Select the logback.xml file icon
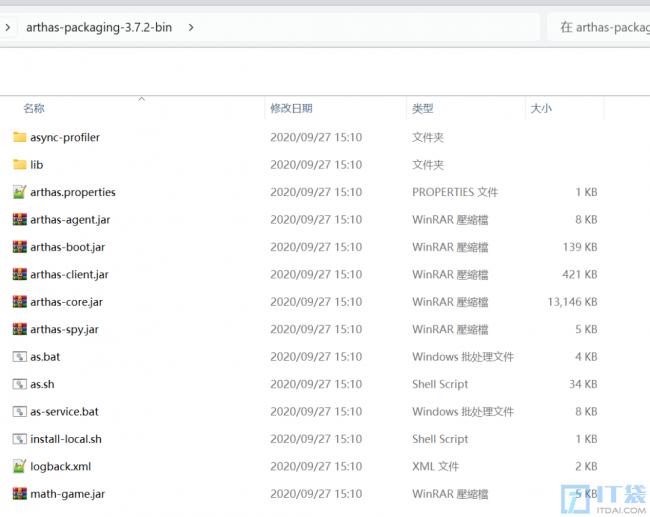Screen dimensions: 650x517 click(x=19, y=466)
